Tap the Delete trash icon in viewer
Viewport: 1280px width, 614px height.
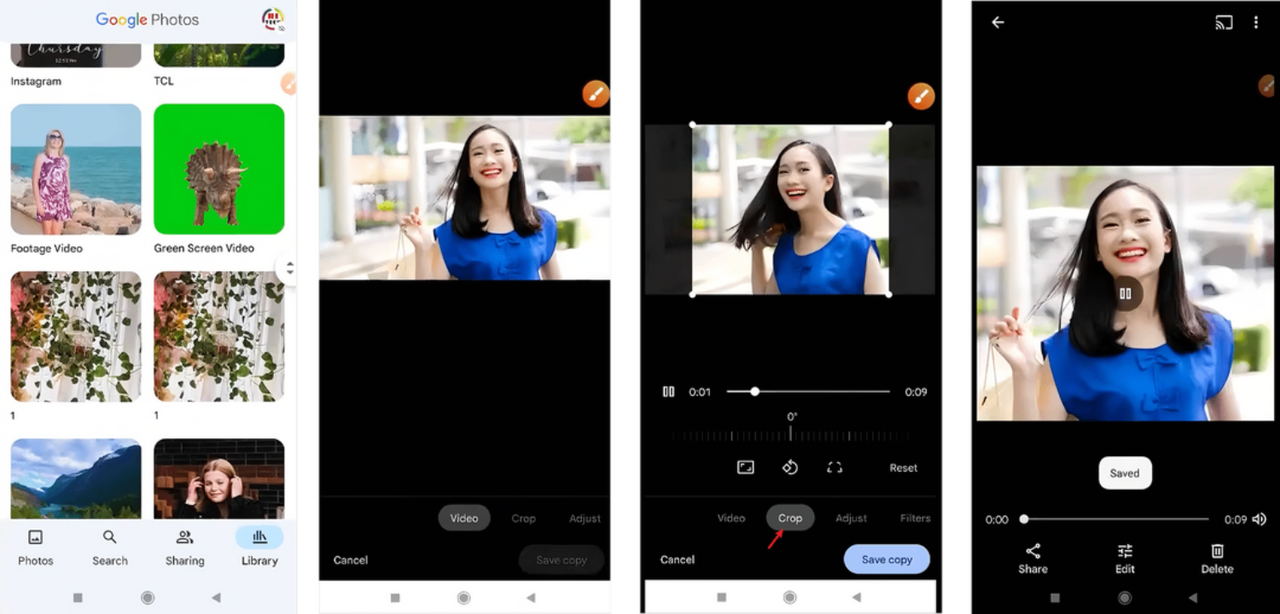pyautogui.click(x=1217, y=558)
